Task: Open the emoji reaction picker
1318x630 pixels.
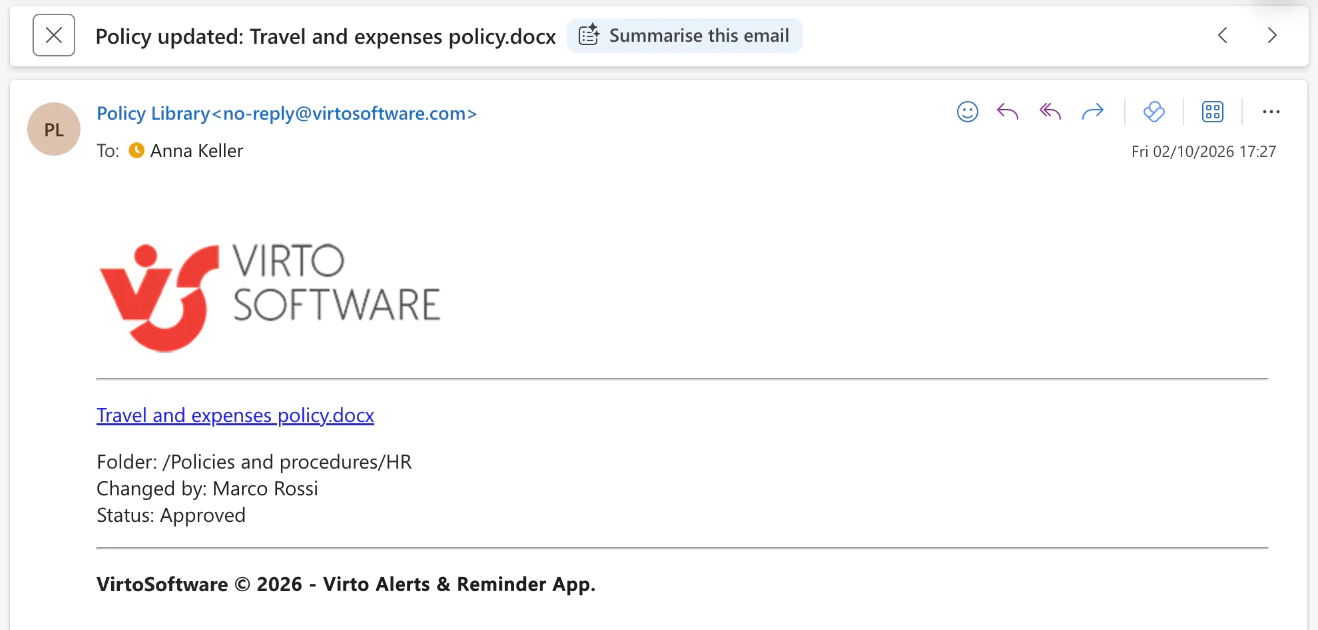Action: tap(967, 112)
